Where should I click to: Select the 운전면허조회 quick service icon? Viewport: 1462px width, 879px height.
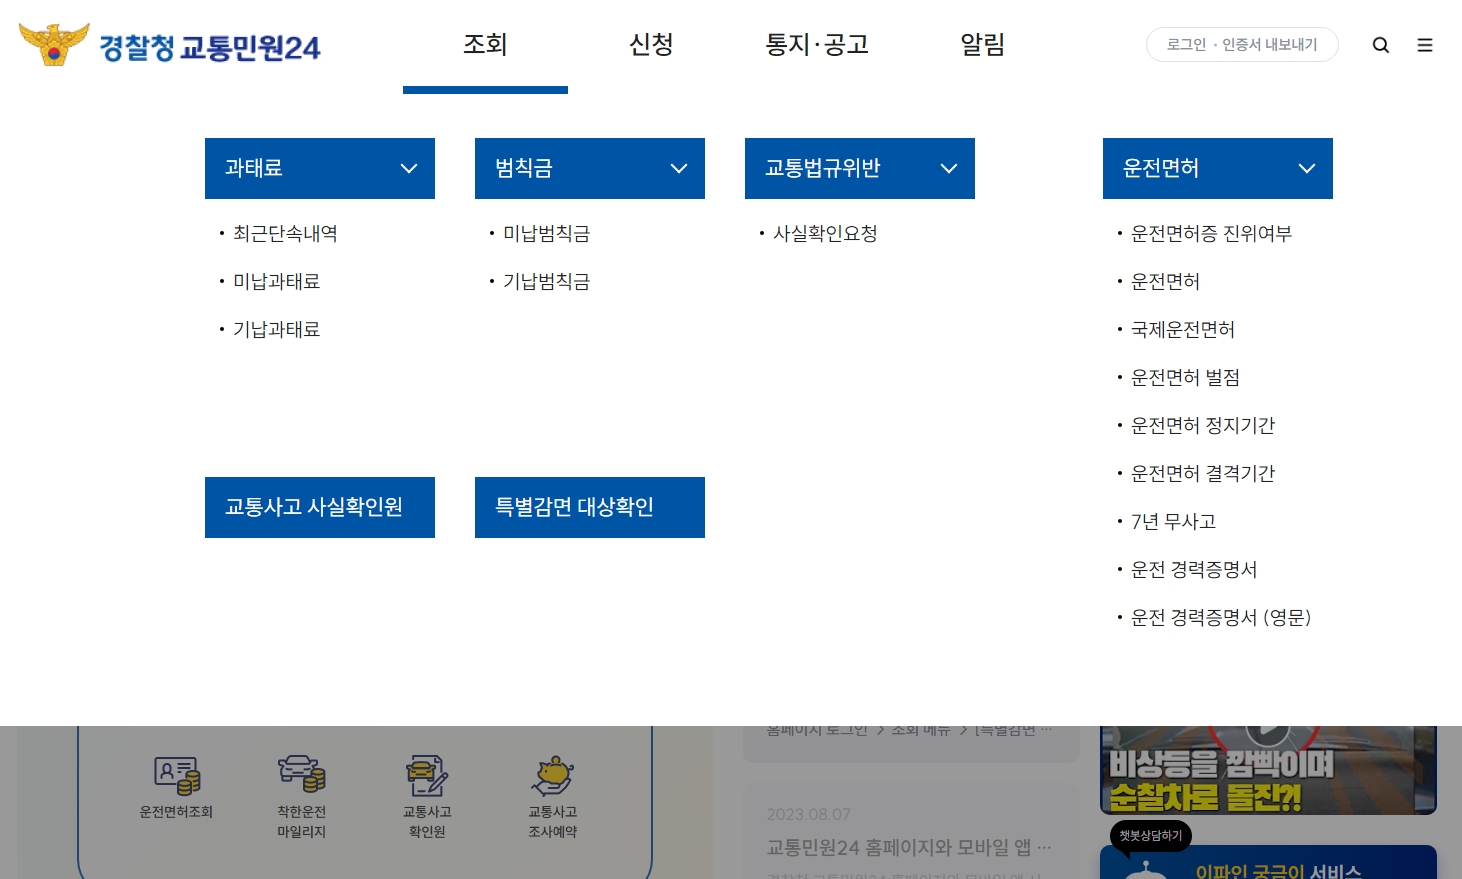pyautogui.click(x=176, y=789)
